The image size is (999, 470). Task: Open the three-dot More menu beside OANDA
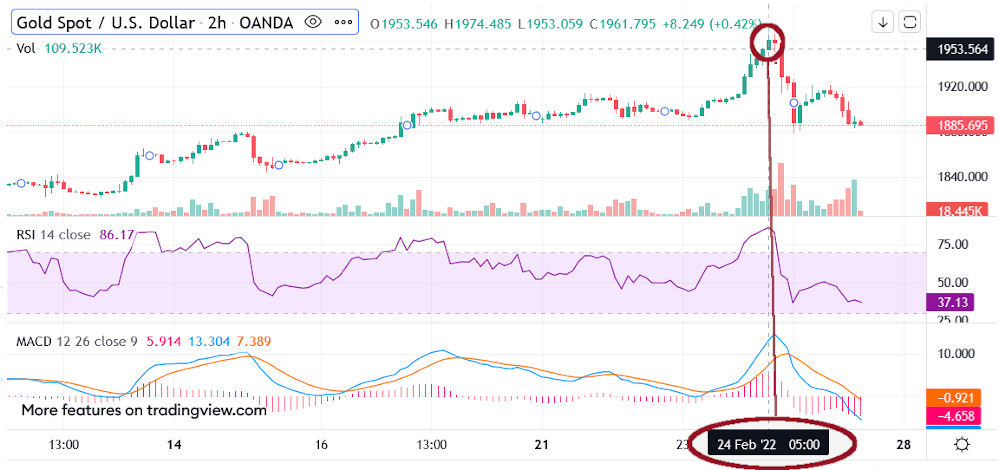(x=343, y=23)
